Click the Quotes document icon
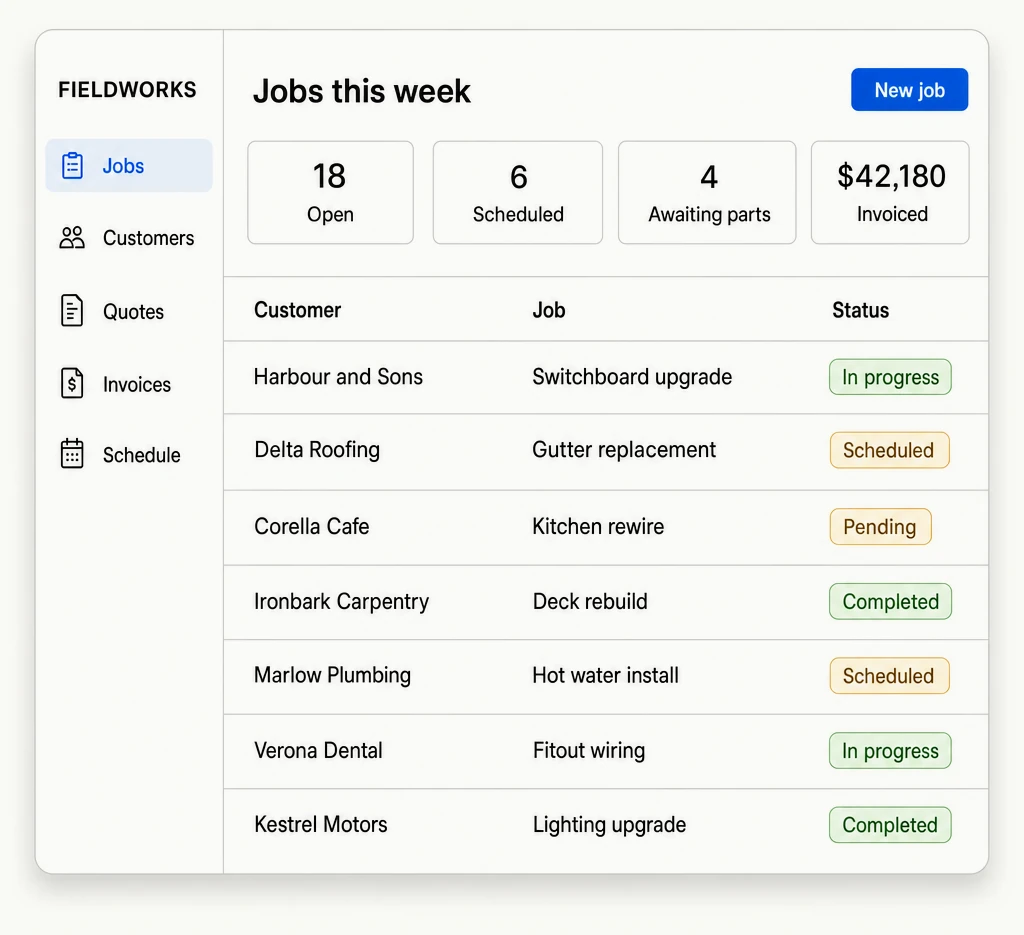The image size is (1024, 935). [x=72, y=311]
